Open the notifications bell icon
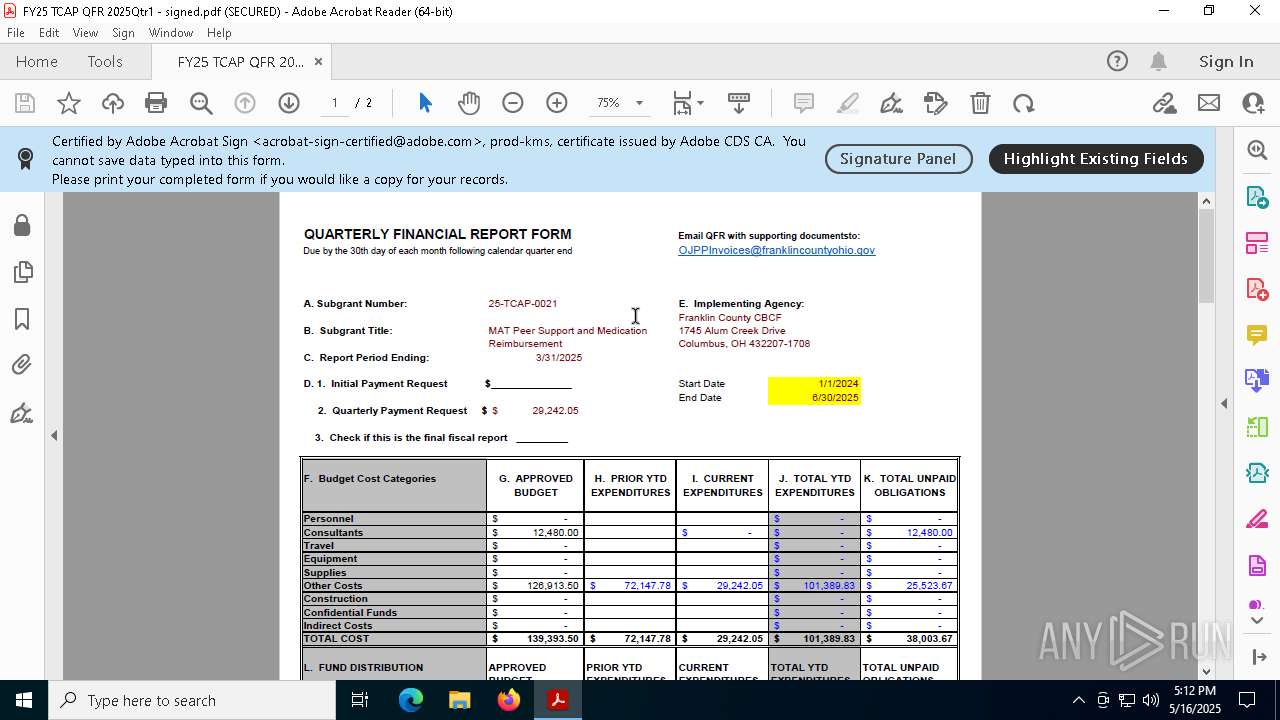 pos(1158,61)
